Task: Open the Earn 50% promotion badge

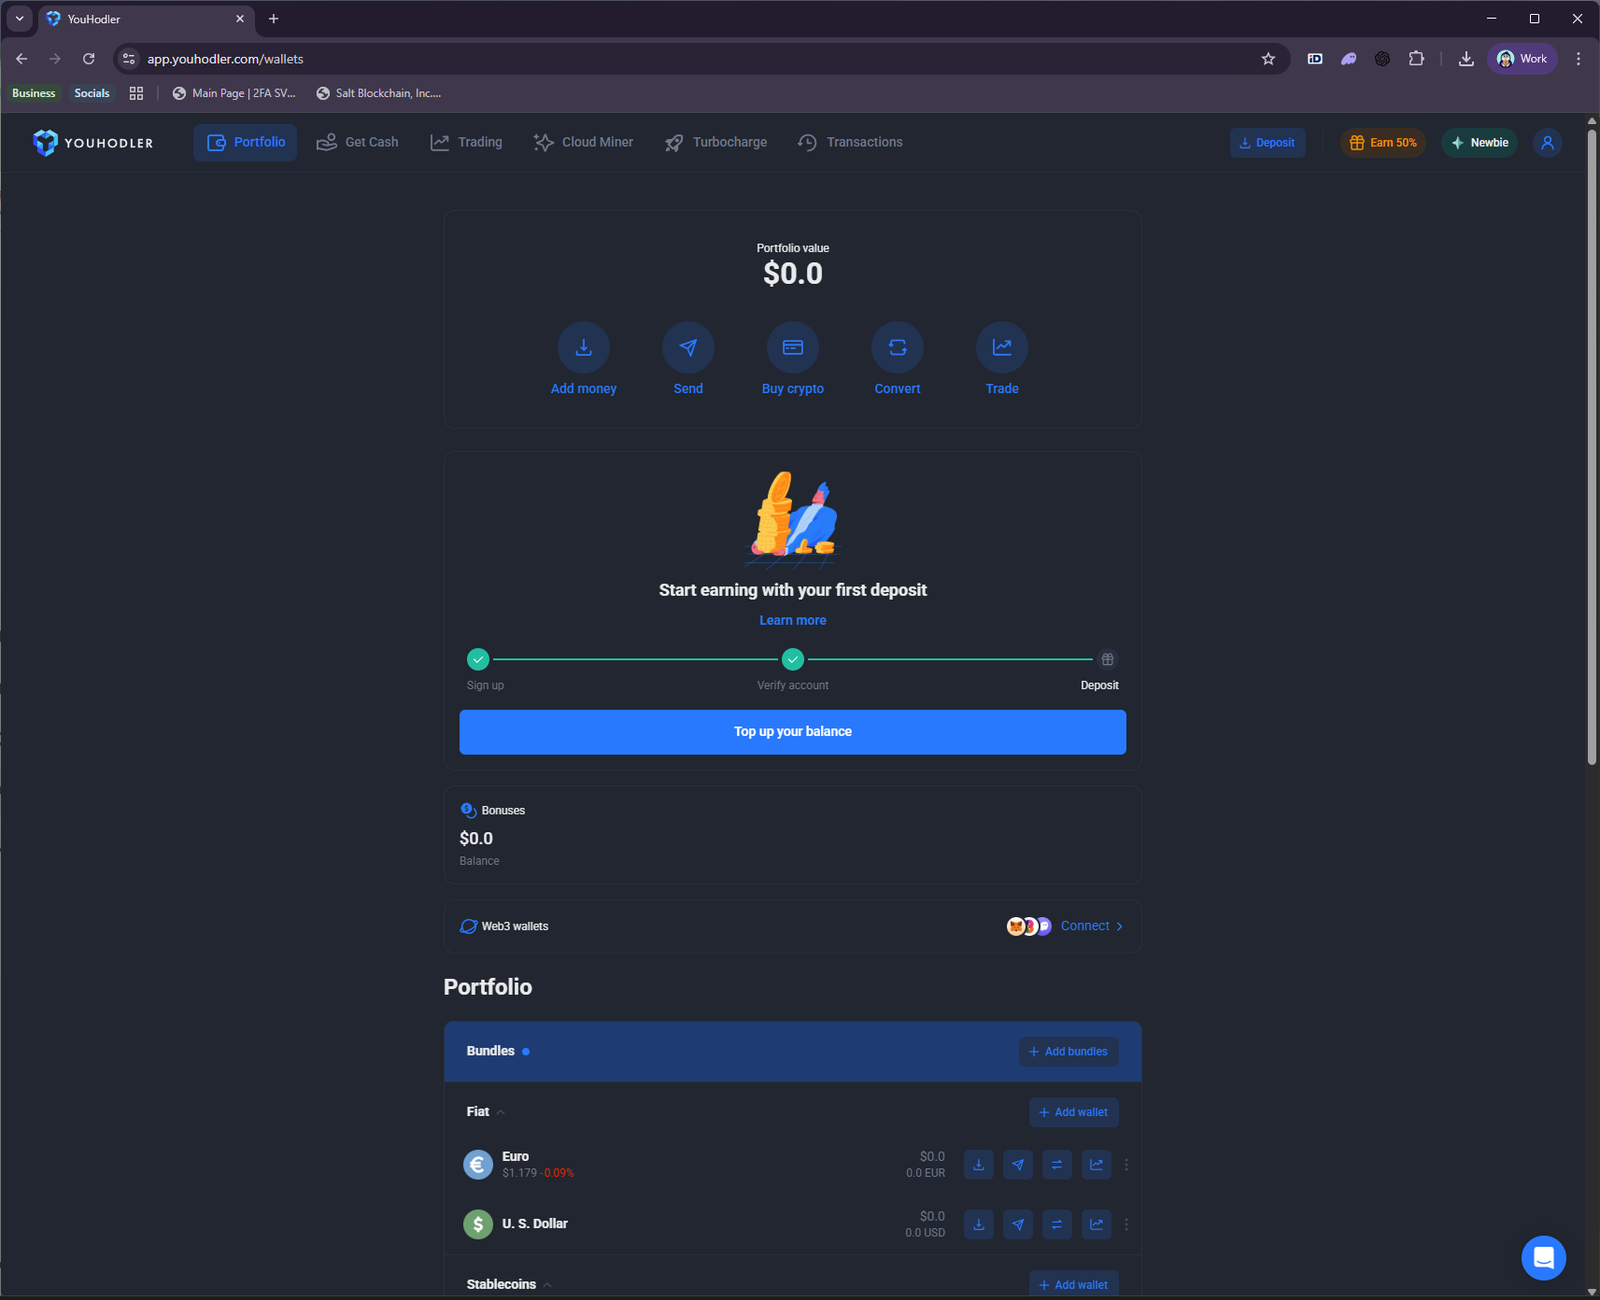Action: (1383, 142)
